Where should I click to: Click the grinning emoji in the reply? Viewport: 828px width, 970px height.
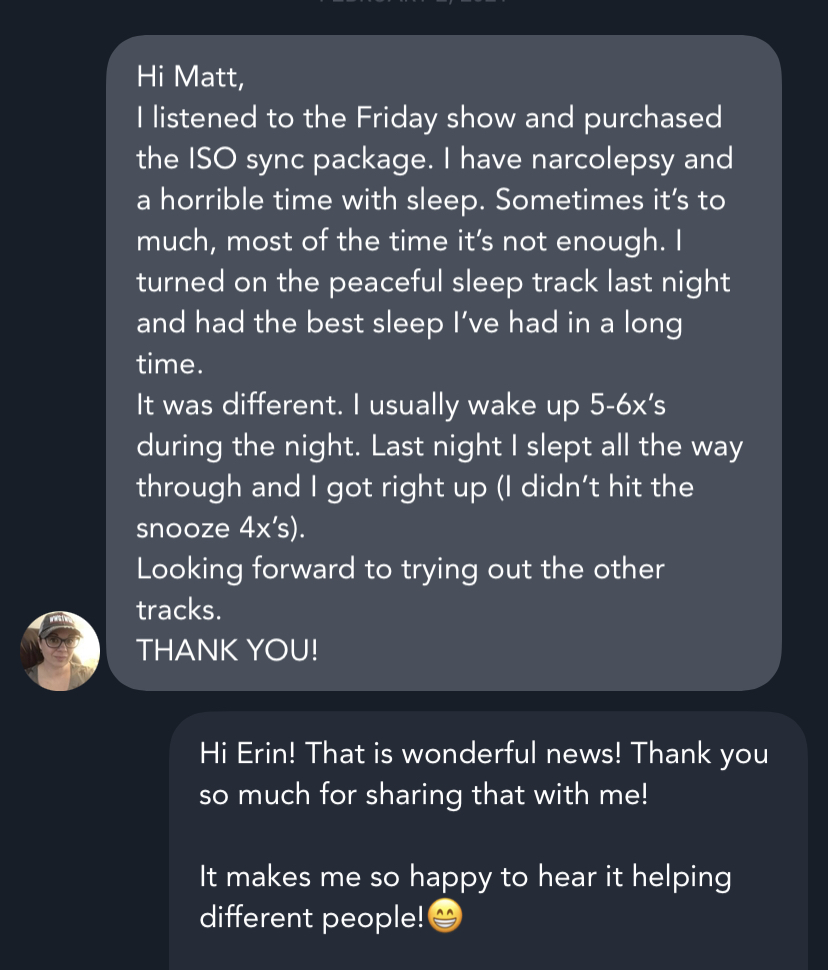coord(445,918)
